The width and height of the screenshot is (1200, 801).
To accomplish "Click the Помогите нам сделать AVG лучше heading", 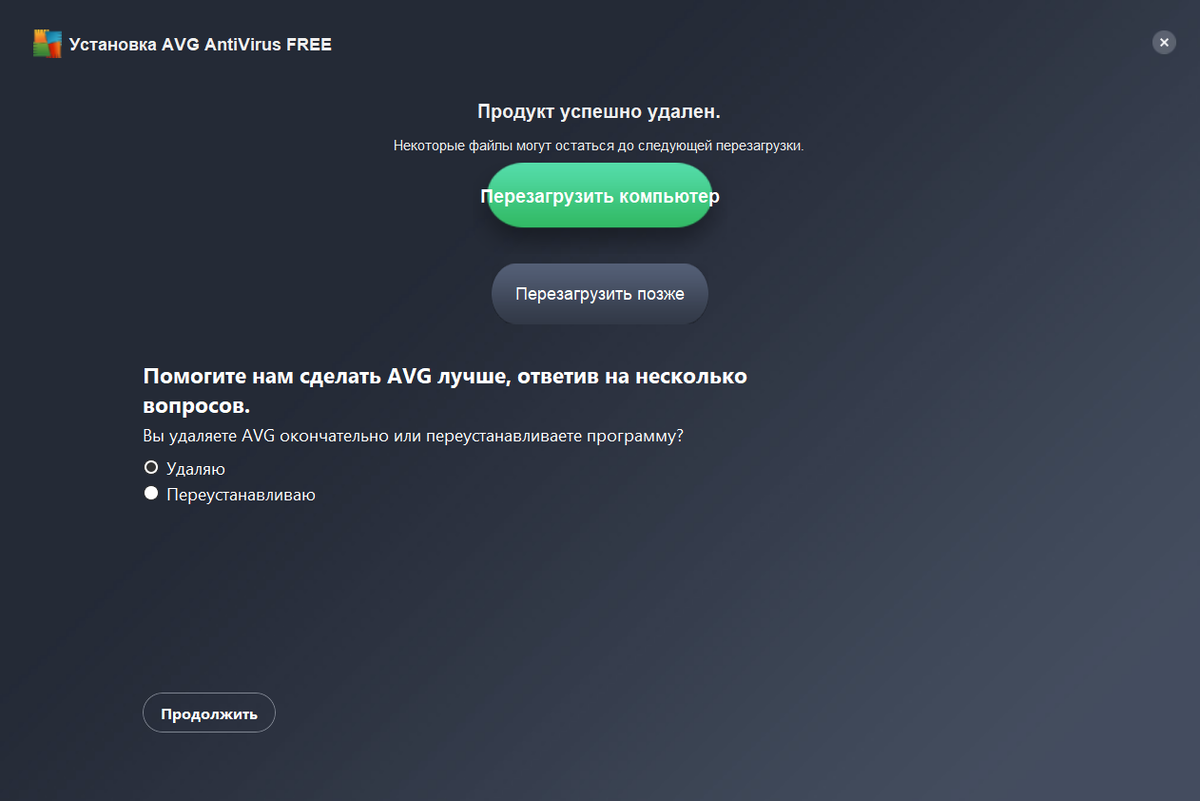I will pyautogui.click(x=446, y=391).
